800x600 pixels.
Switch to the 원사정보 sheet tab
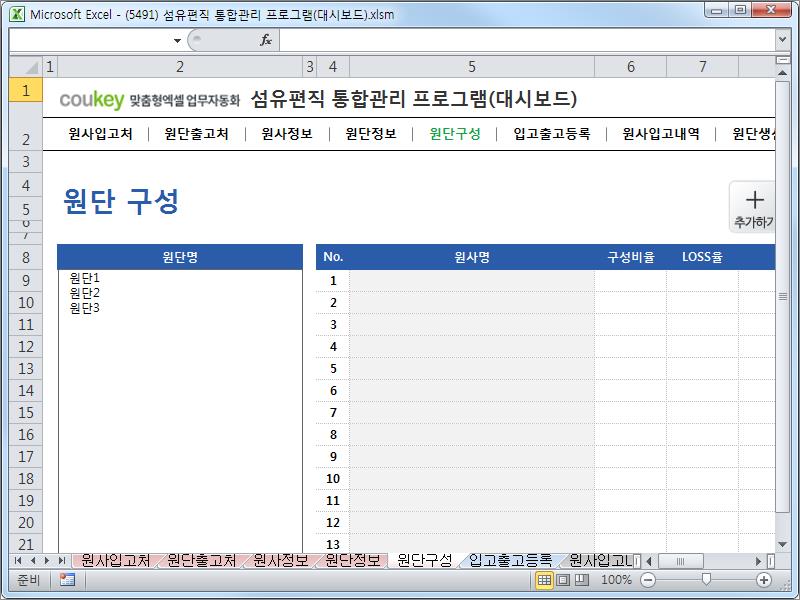coord(281,561)
